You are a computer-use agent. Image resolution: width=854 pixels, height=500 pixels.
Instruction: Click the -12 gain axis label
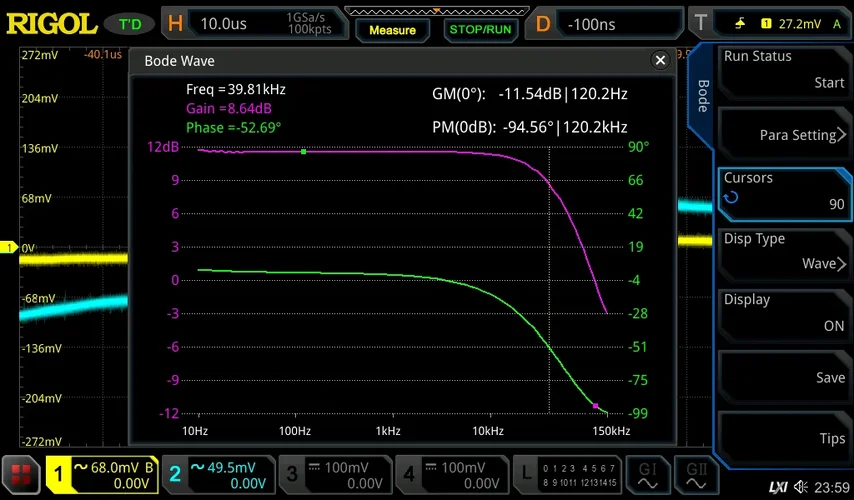tap(169, 413)
